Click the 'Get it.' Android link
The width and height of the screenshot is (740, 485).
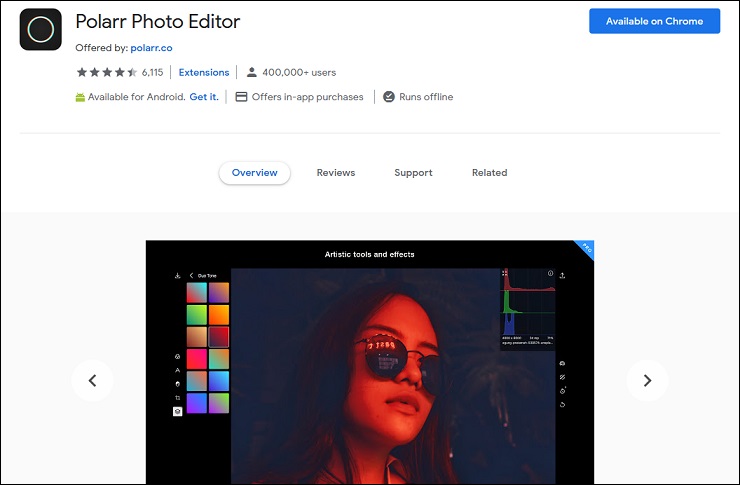tap(204, 97)
